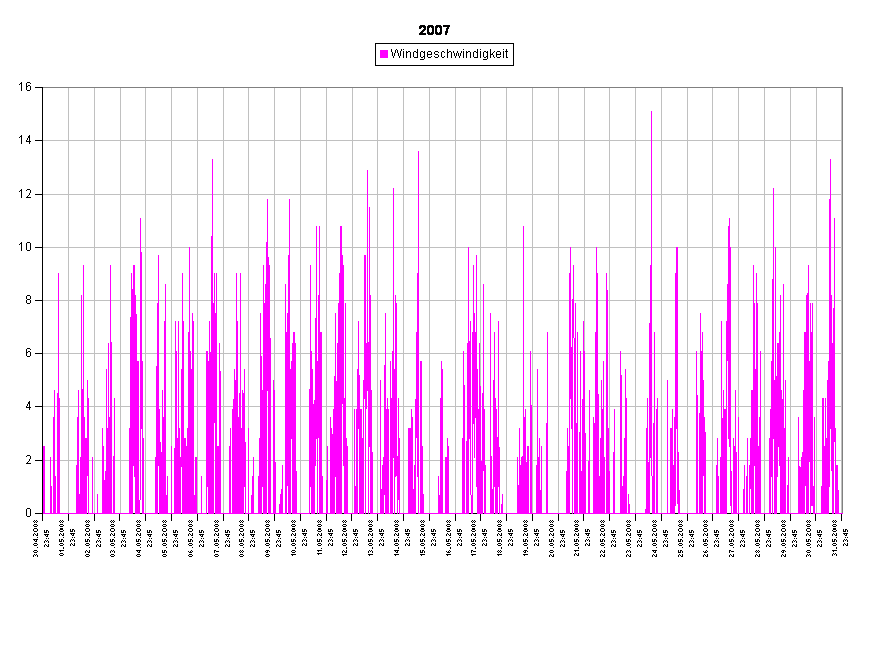Image resolution: width=871 pixels, height=645 pixels.
Task: Click the left vertical axis line at mid-height
Action: tap(43, 300)
